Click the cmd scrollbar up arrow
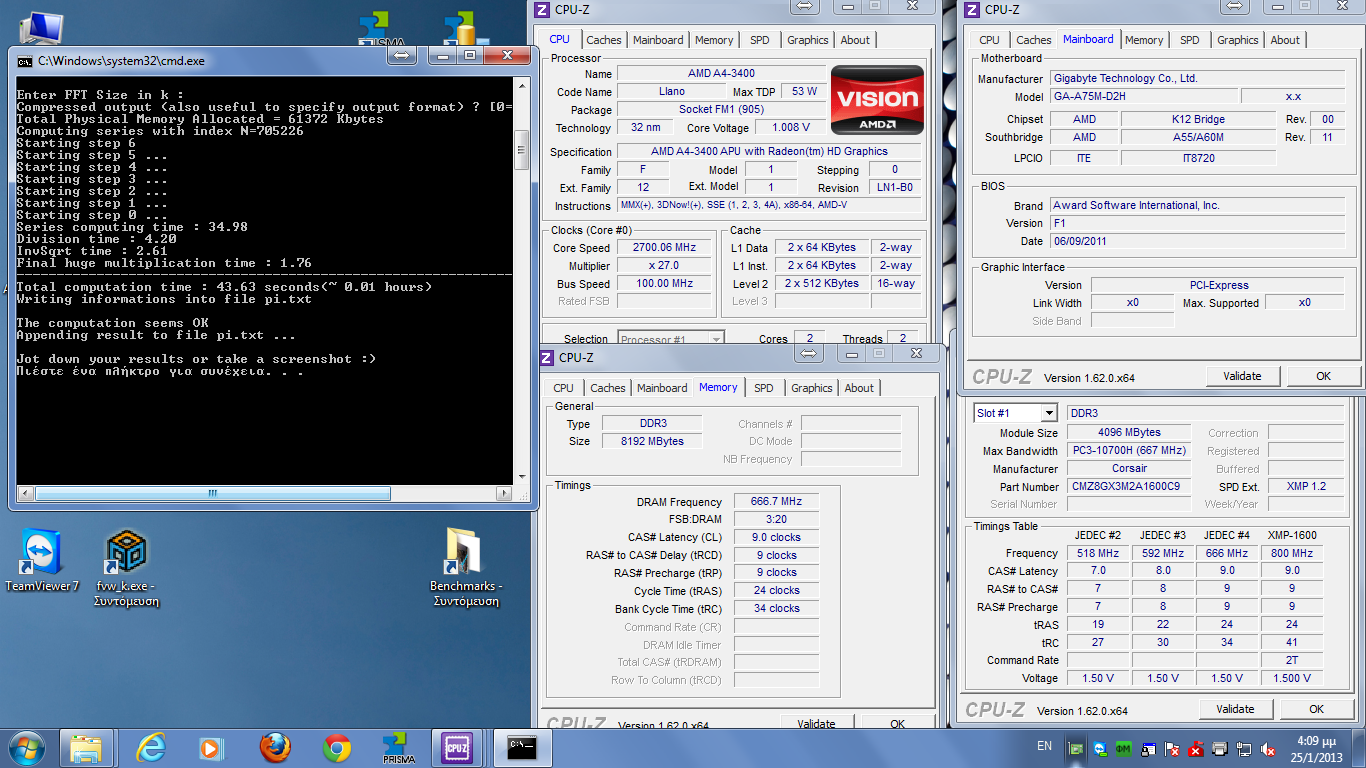Viewport: 1366px width, 768px height. (x=520, y=85)
